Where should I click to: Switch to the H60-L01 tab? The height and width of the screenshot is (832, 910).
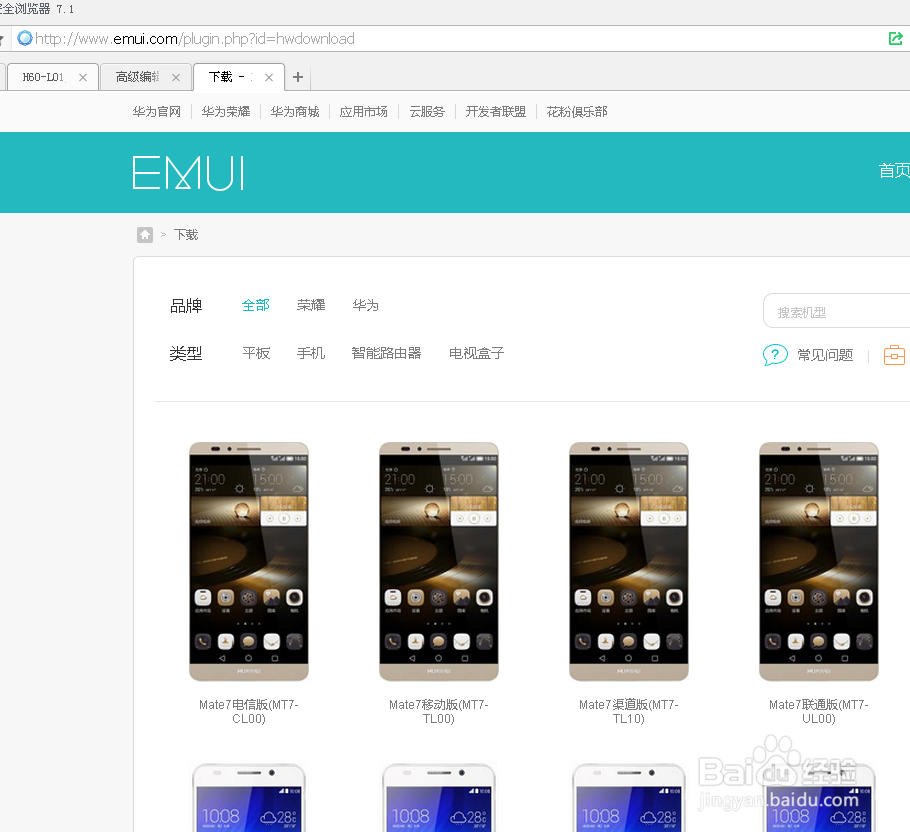43,76
